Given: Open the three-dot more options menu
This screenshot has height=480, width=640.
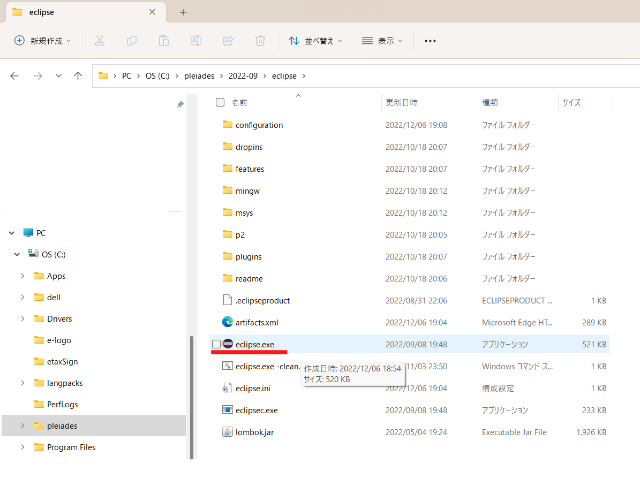Looking at the screenshot, I should pyautogui.click(x=430, y=41).
